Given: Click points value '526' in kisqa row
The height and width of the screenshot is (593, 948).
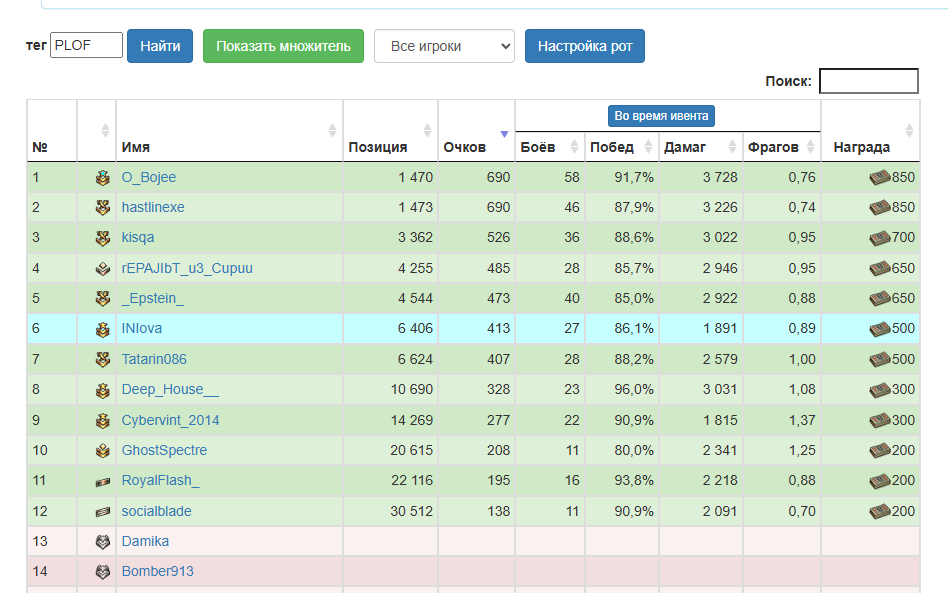Looking at the screenshot, I should 498,238.
